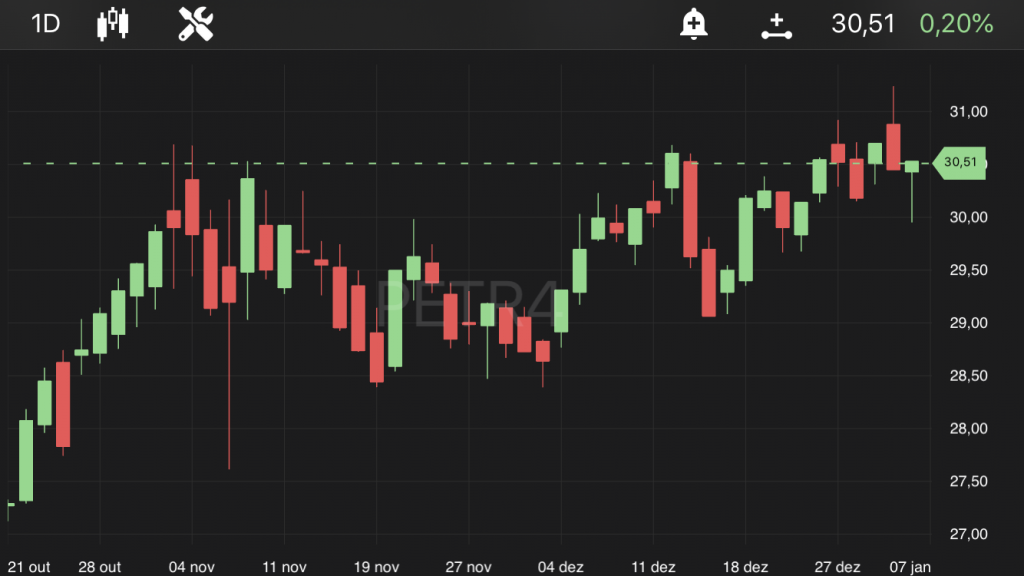Viewport: 1024px width, 576px height.
Task: Click the 0,20% change value
Action: (x=956, y=24)
